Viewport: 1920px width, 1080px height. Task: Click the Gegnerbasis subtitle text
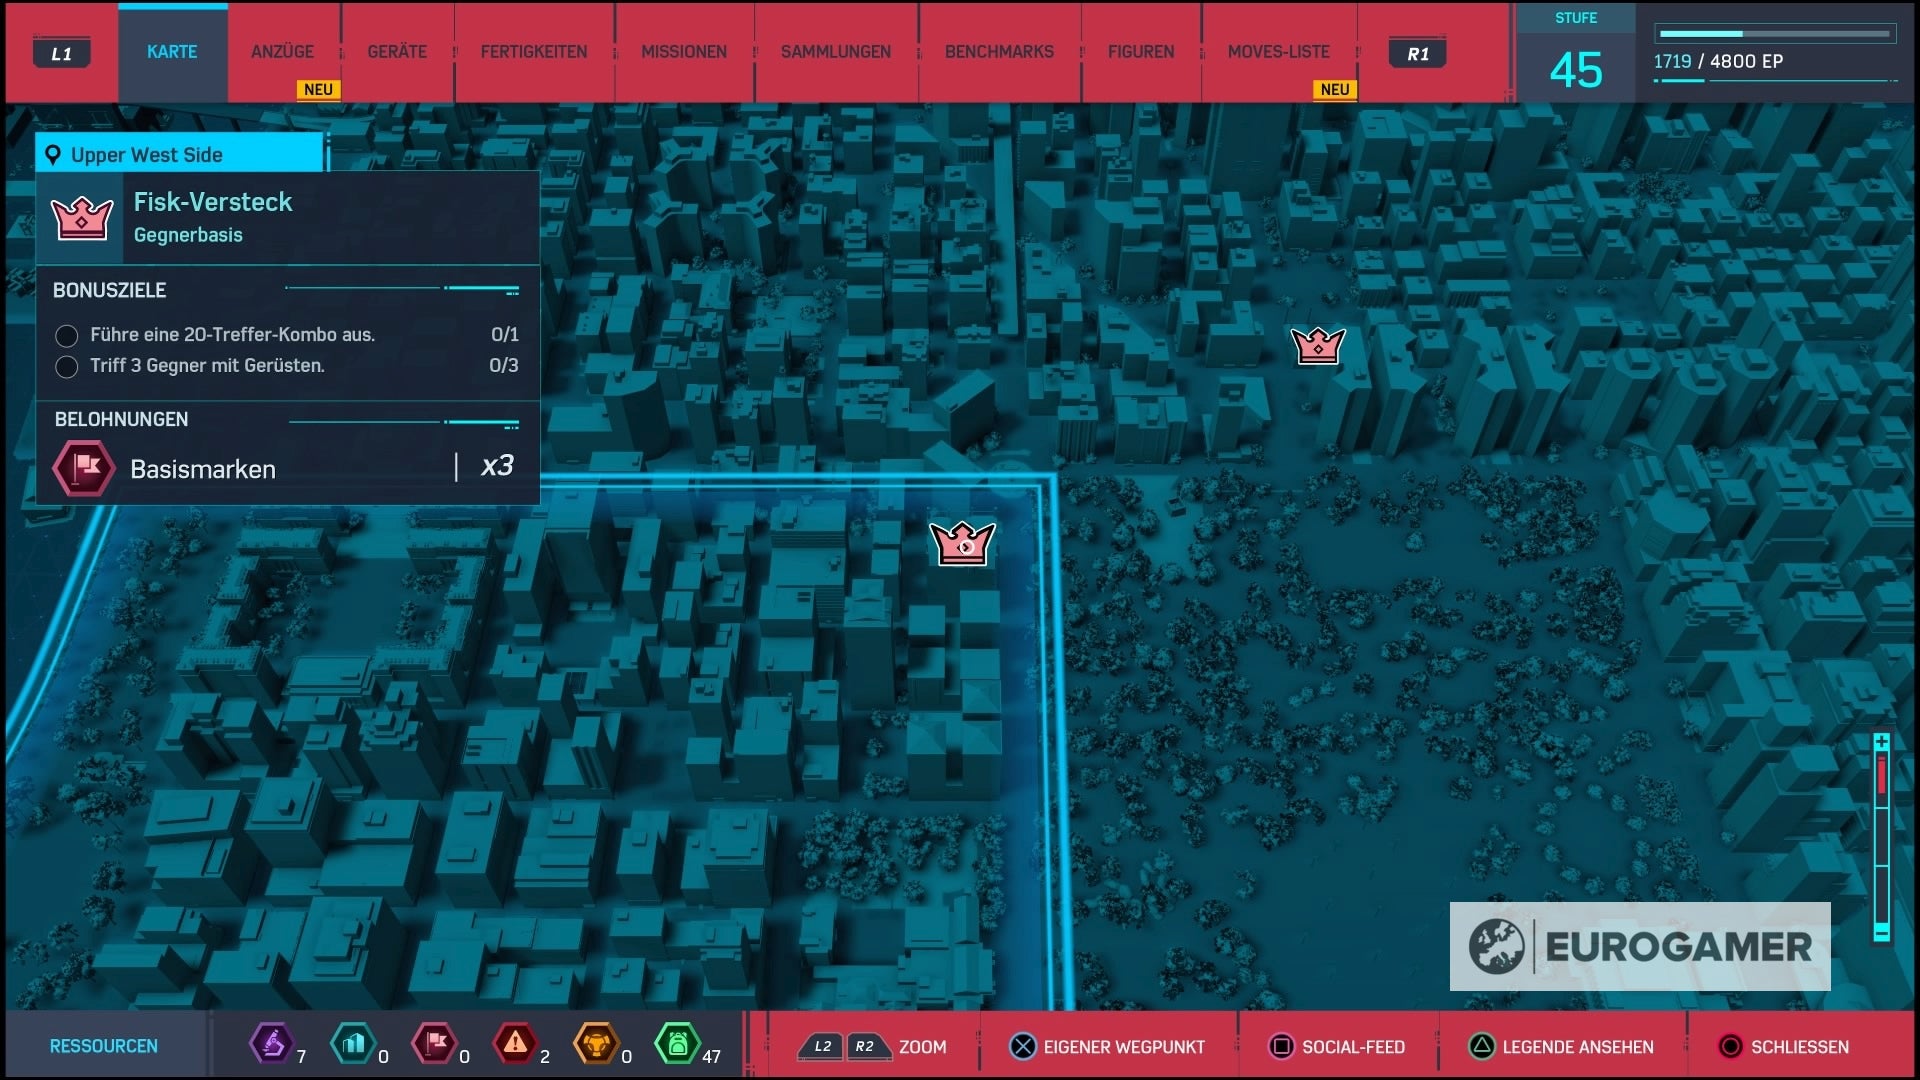188,235
